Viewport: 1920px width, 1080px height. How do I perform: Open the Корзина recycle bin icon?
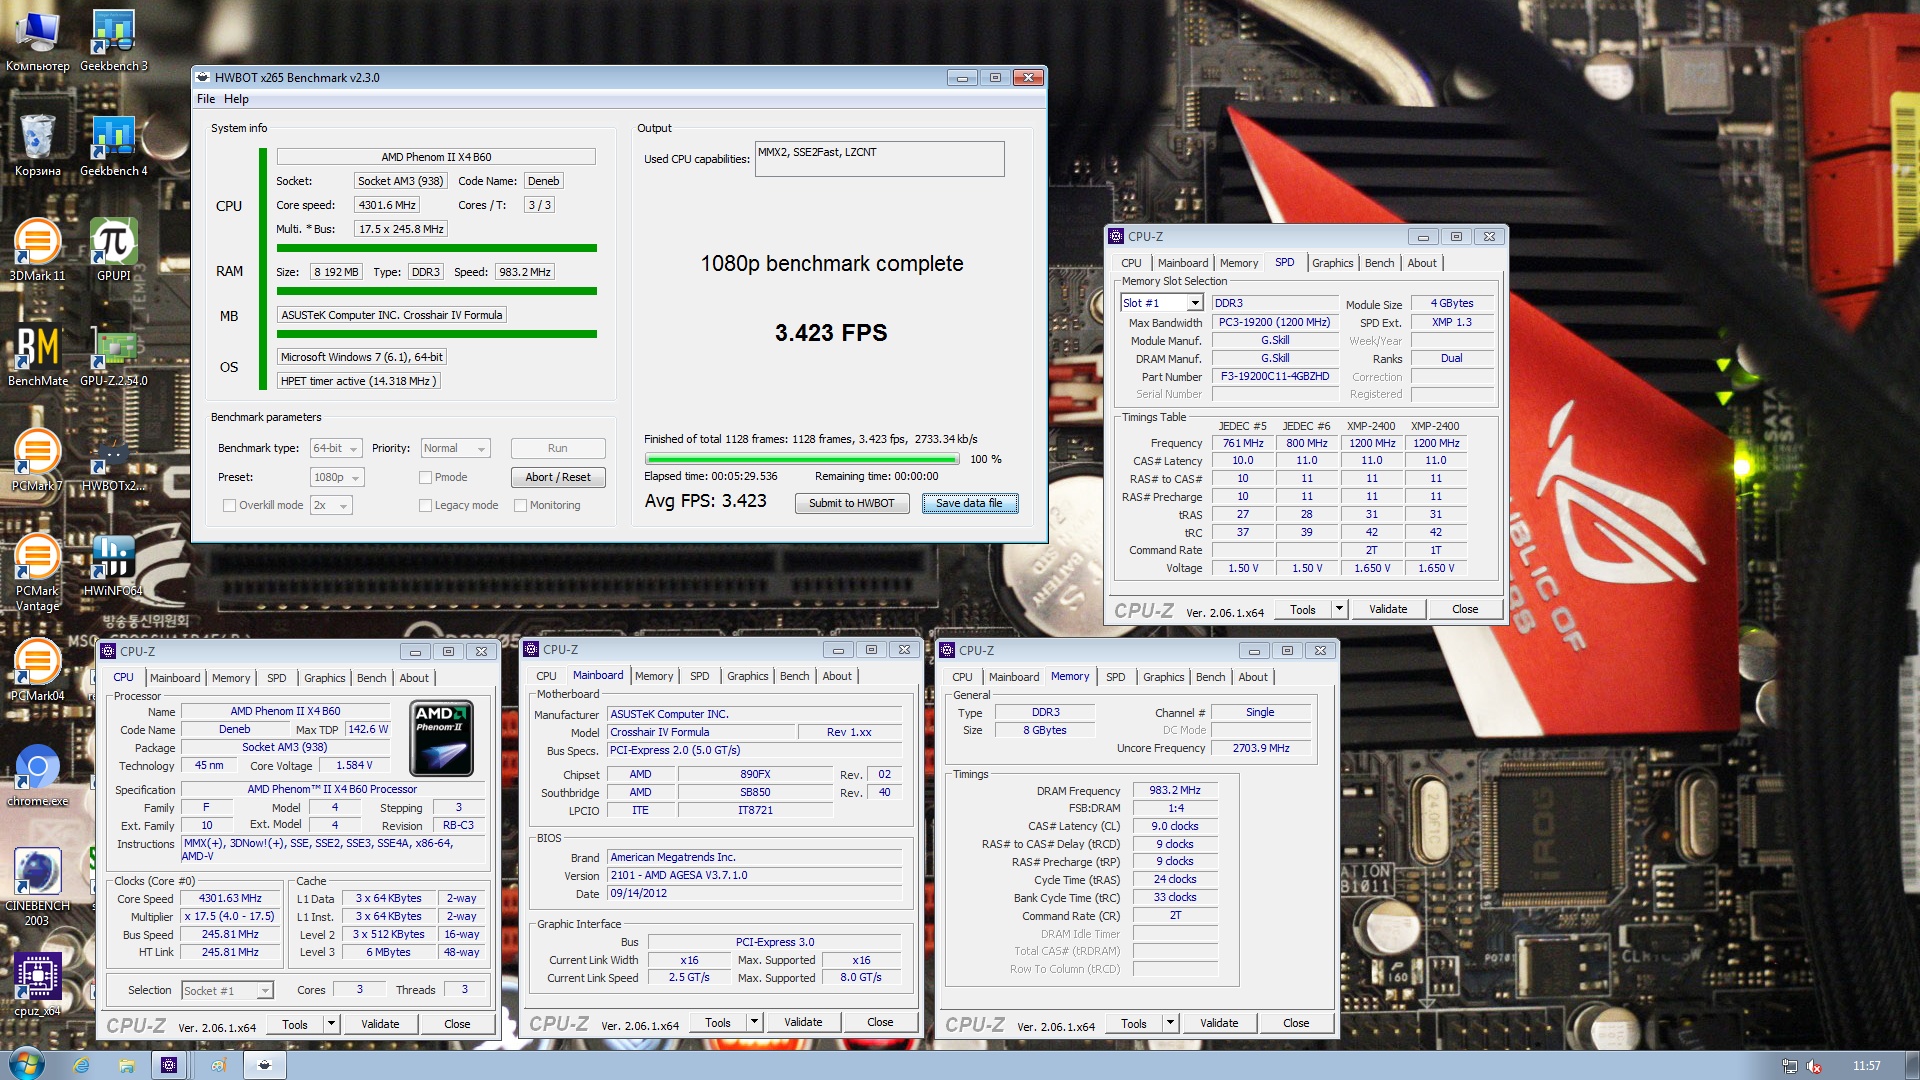37,146
